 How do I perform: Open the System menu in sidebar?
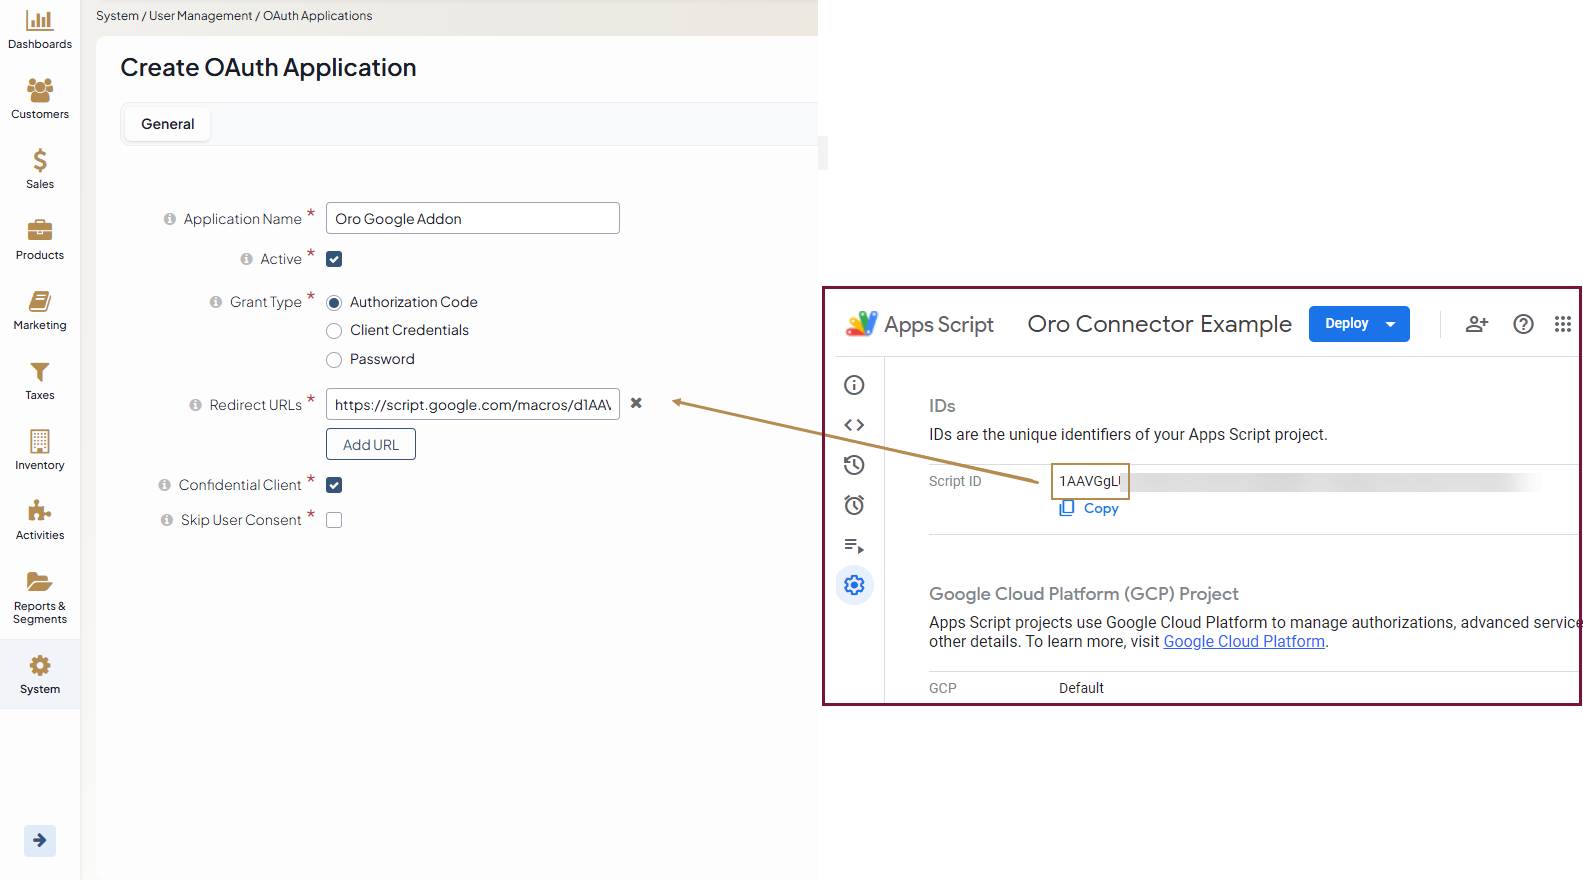coord(40,675)
